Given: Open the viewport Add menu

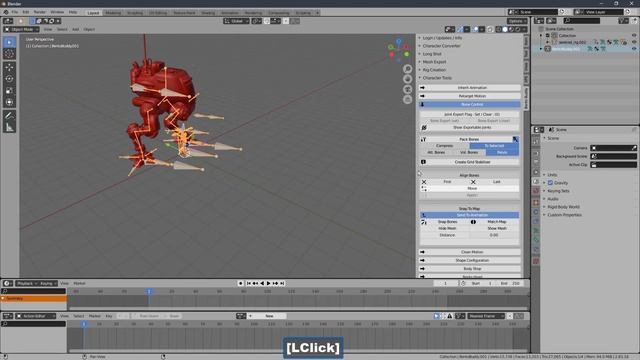Looking at the screenshot, I should pos(76,29).
